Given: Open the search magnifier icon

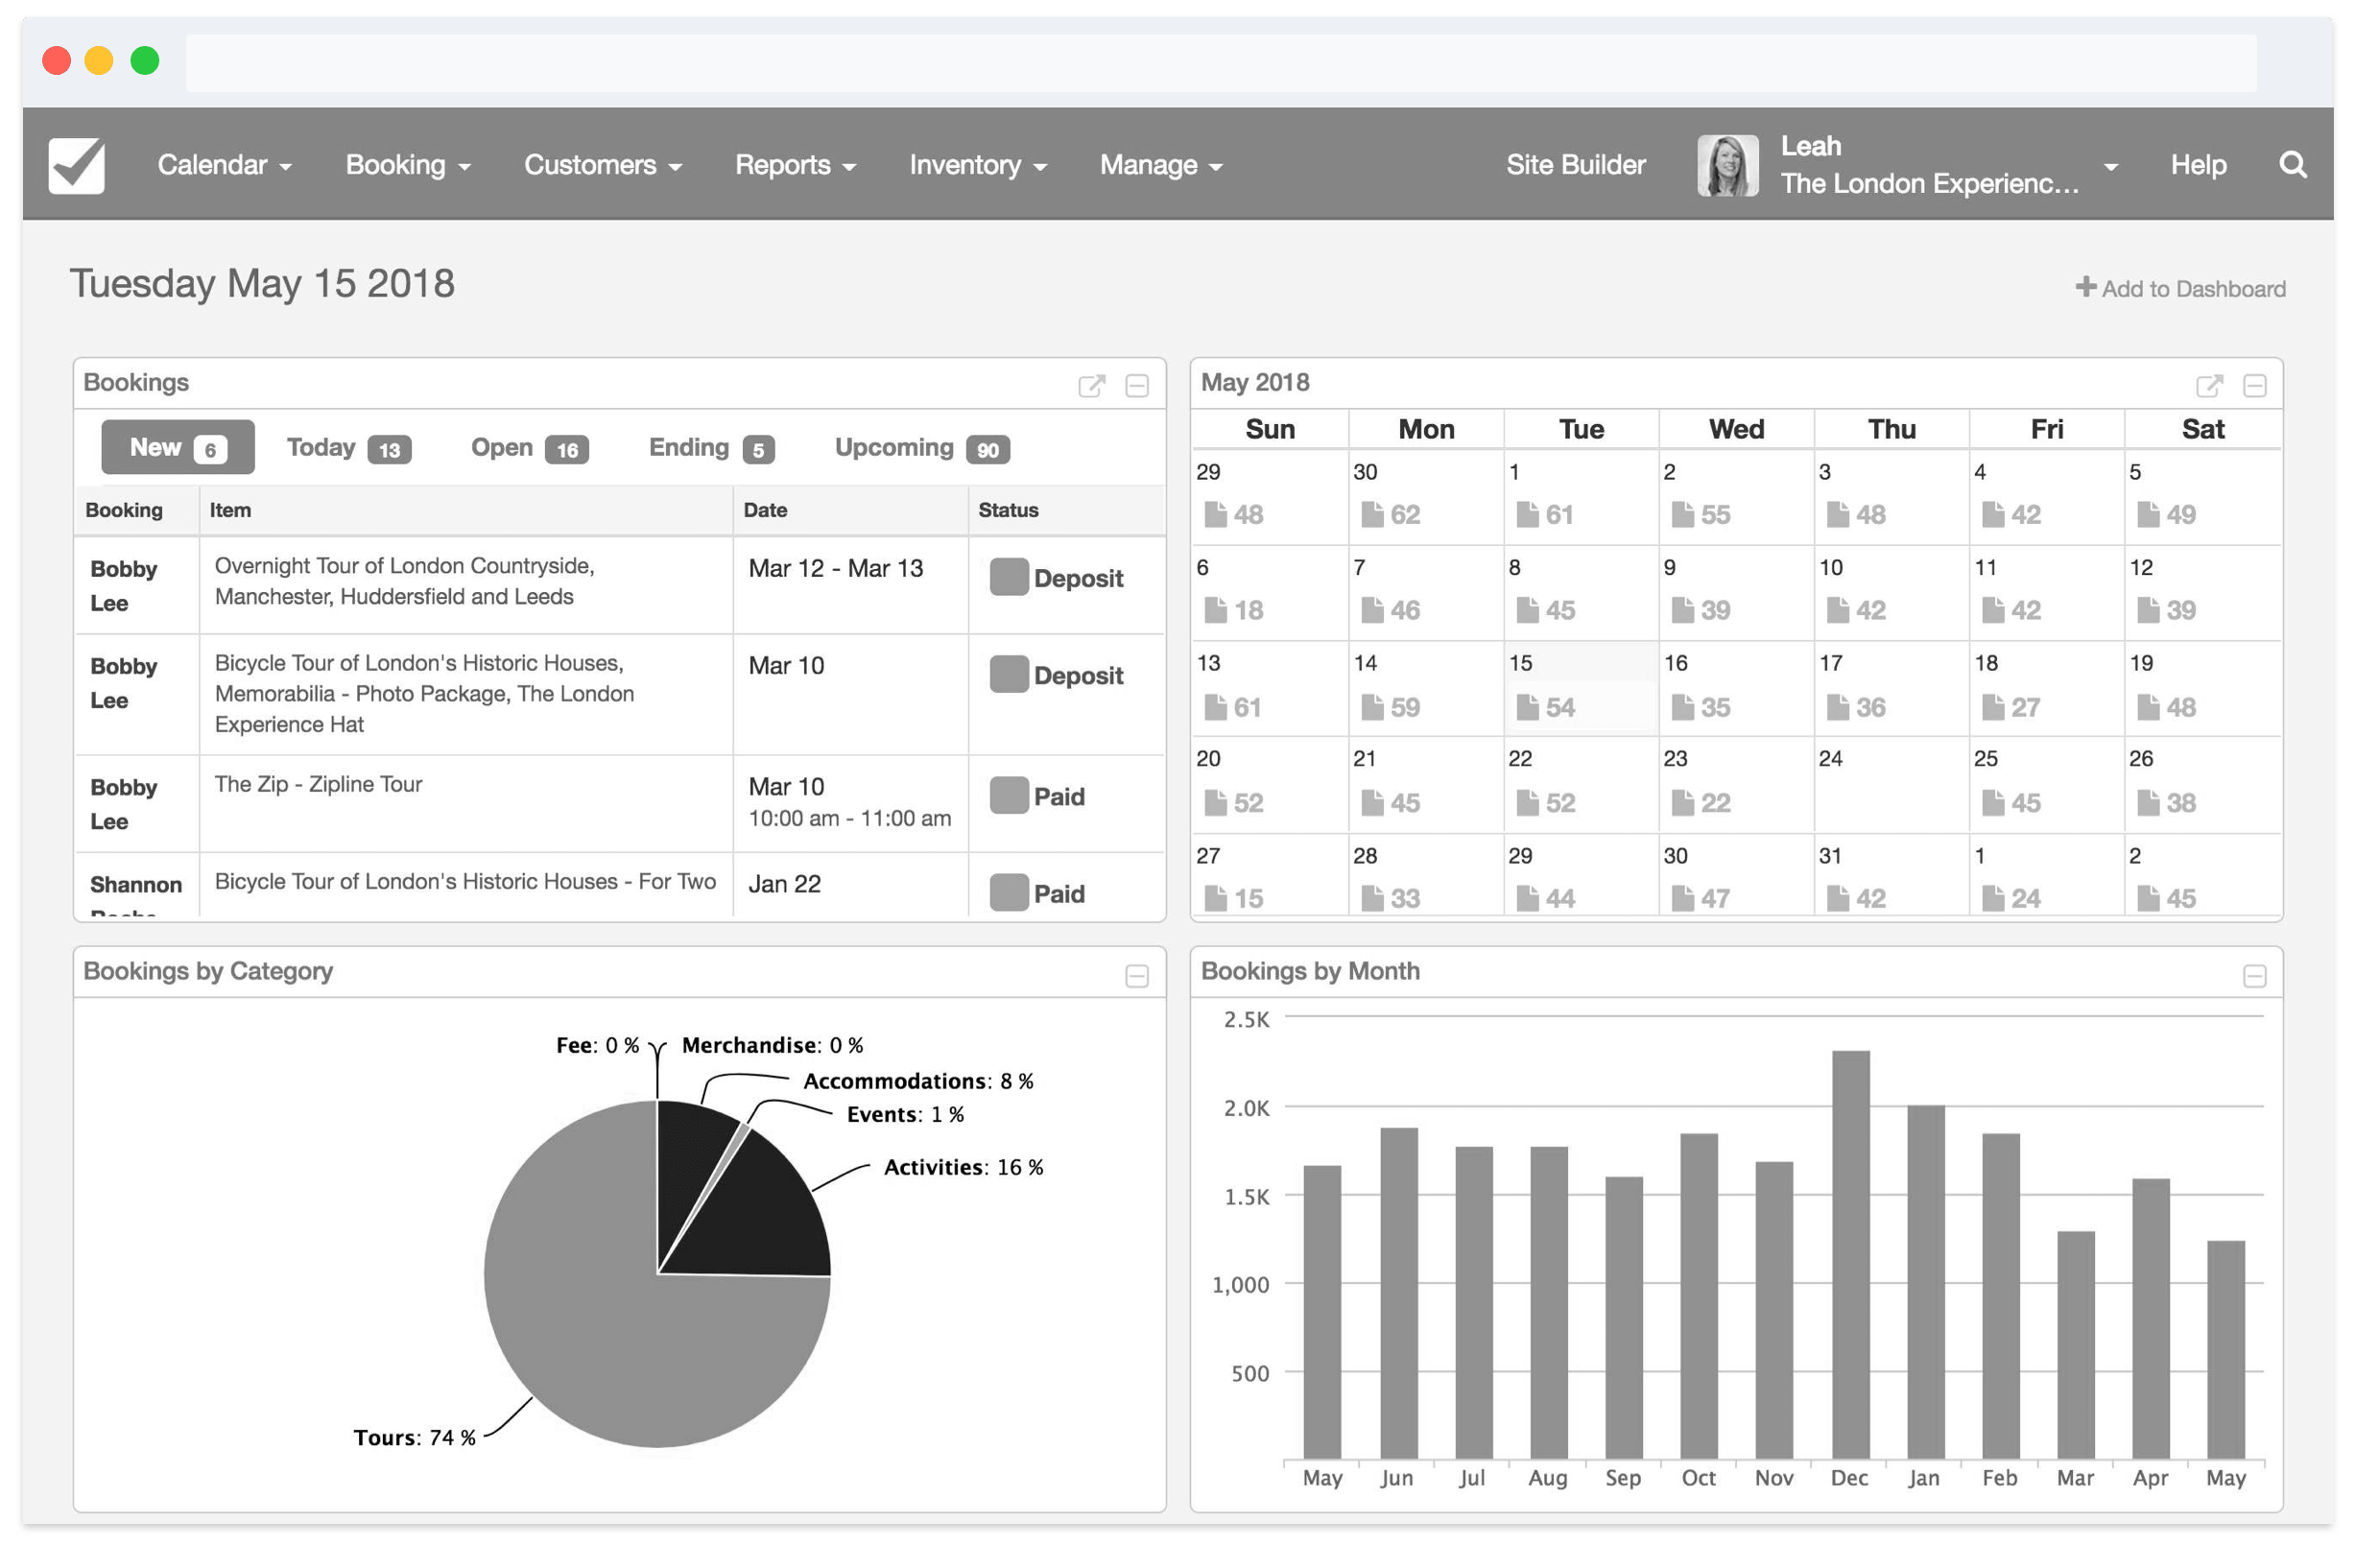Looking at the screenshot, I should tap(2292, 165).
